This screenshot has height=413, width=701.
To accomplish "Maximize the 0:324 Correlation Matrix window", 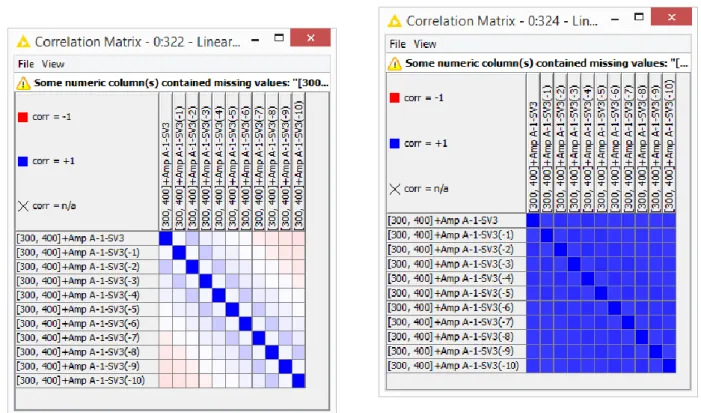I will click(639, 17).
